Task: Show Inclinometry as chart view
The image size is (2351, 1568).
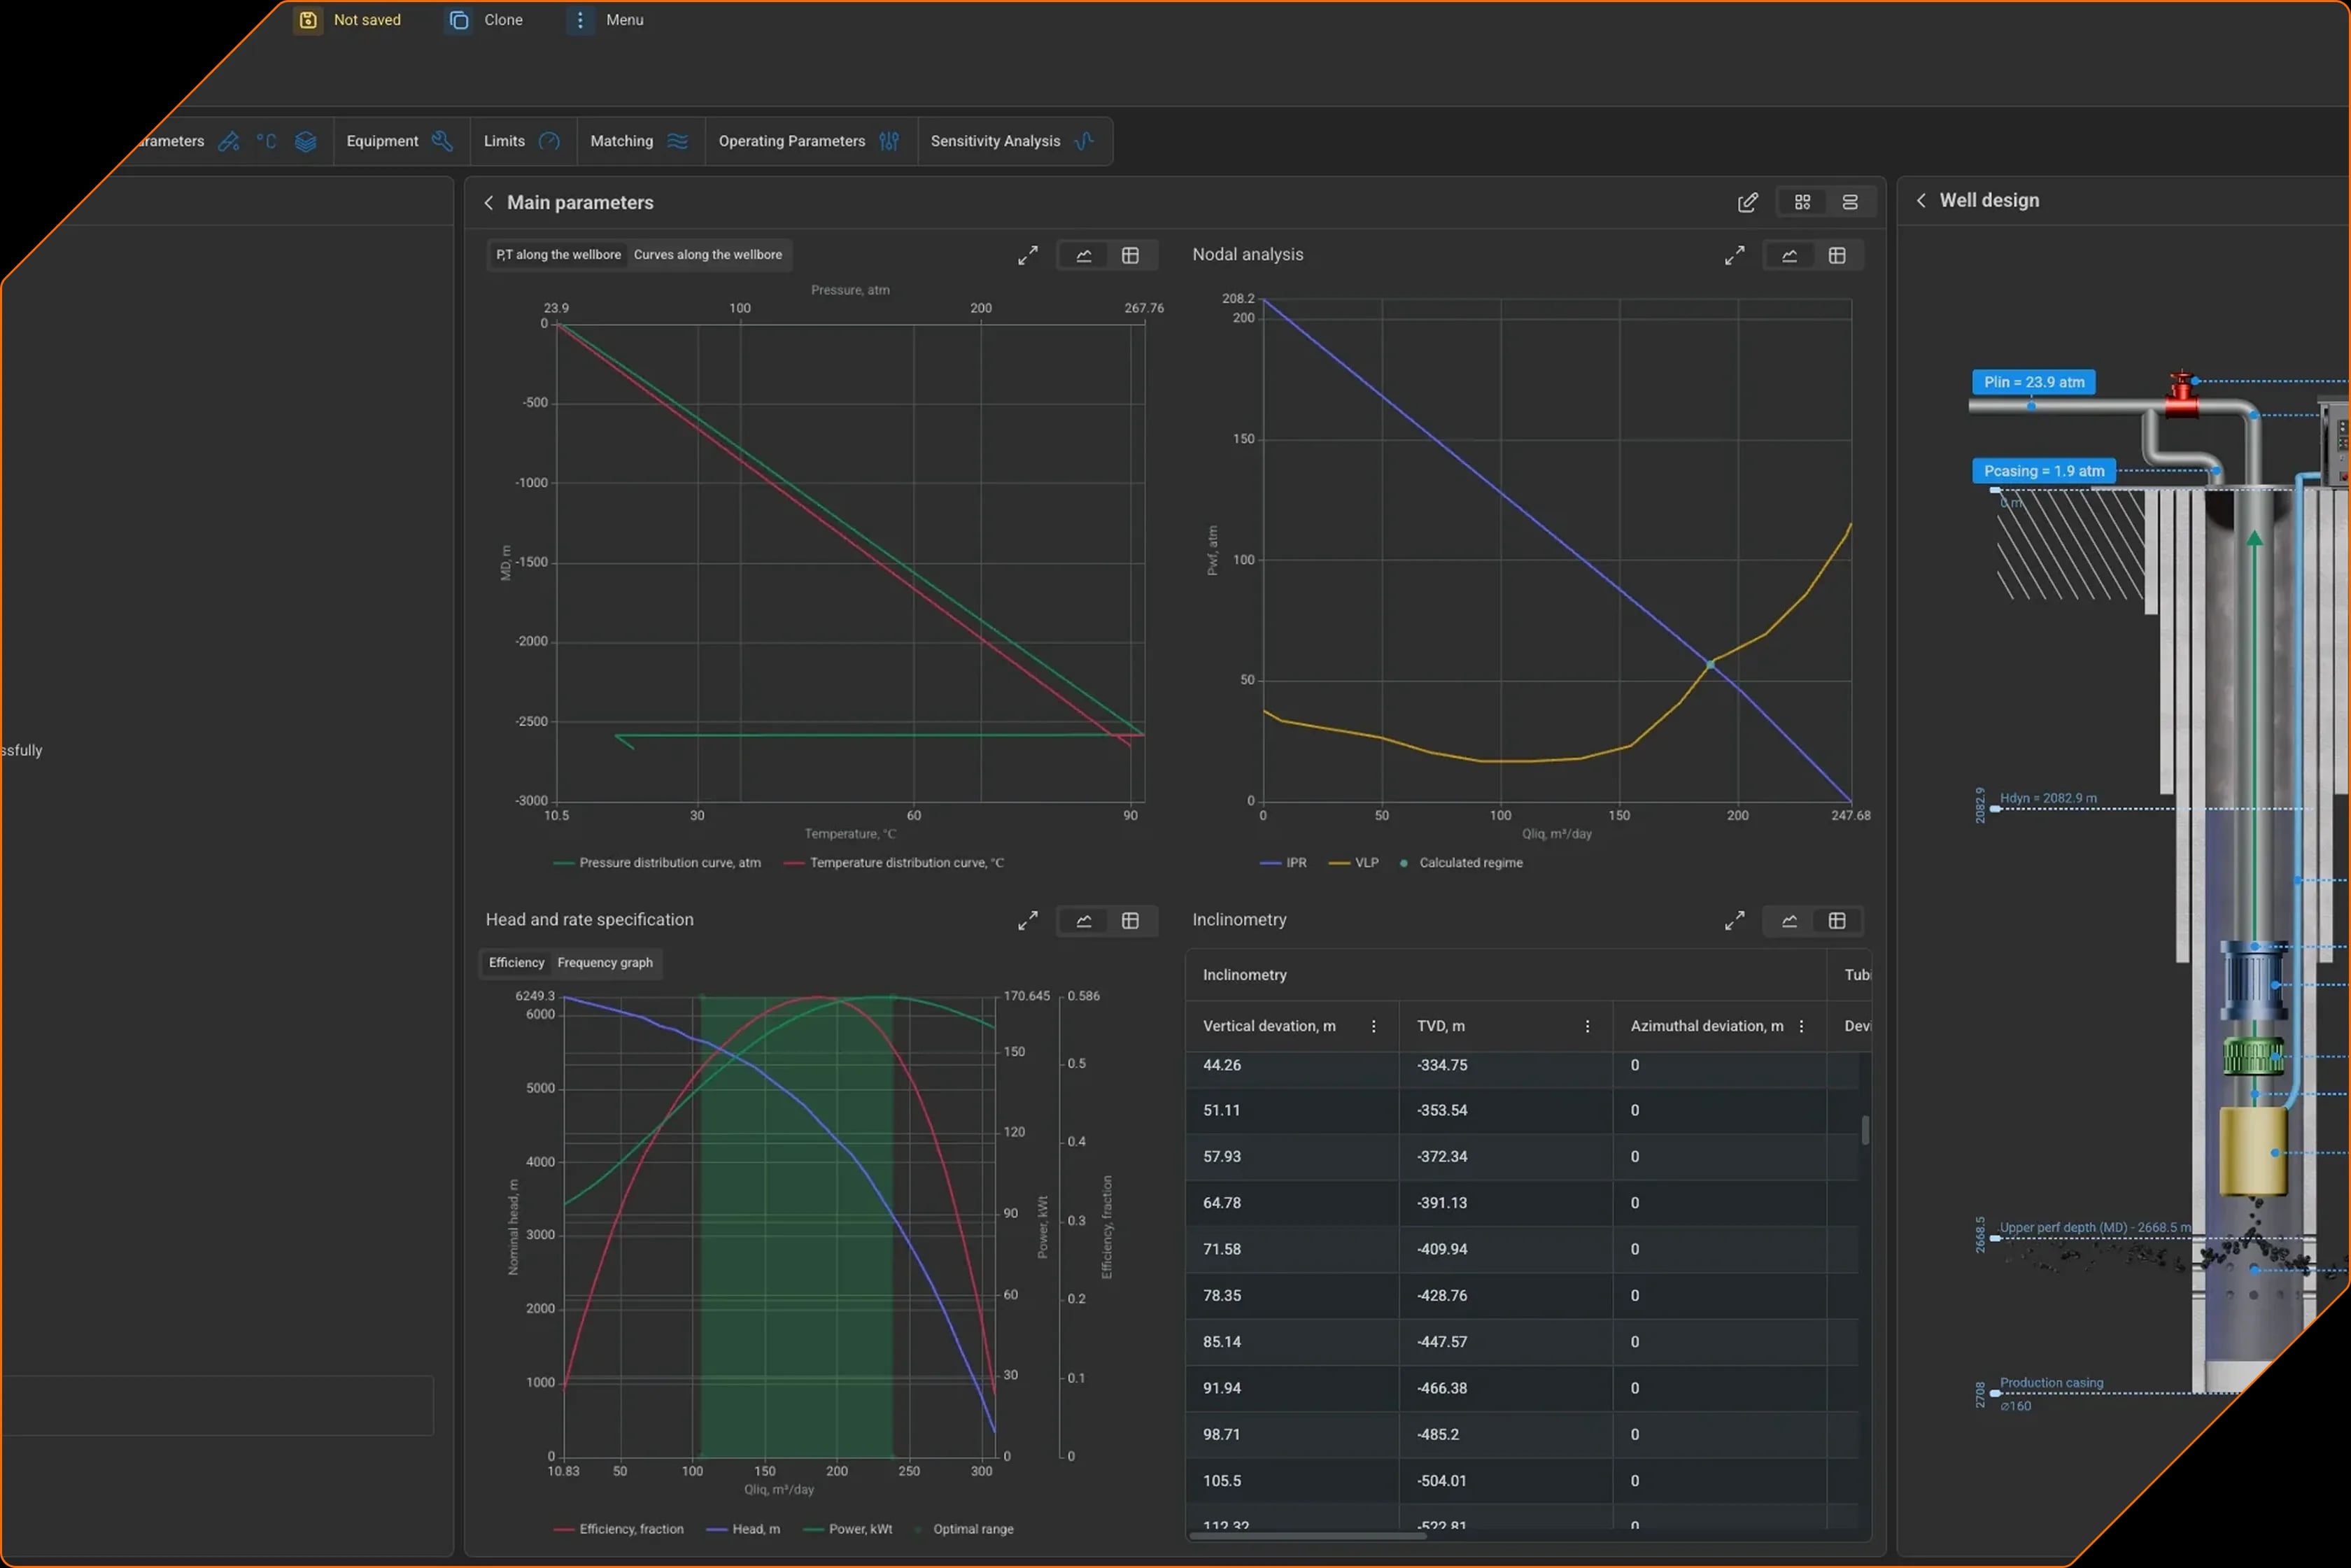Action: click(1789, 920)
